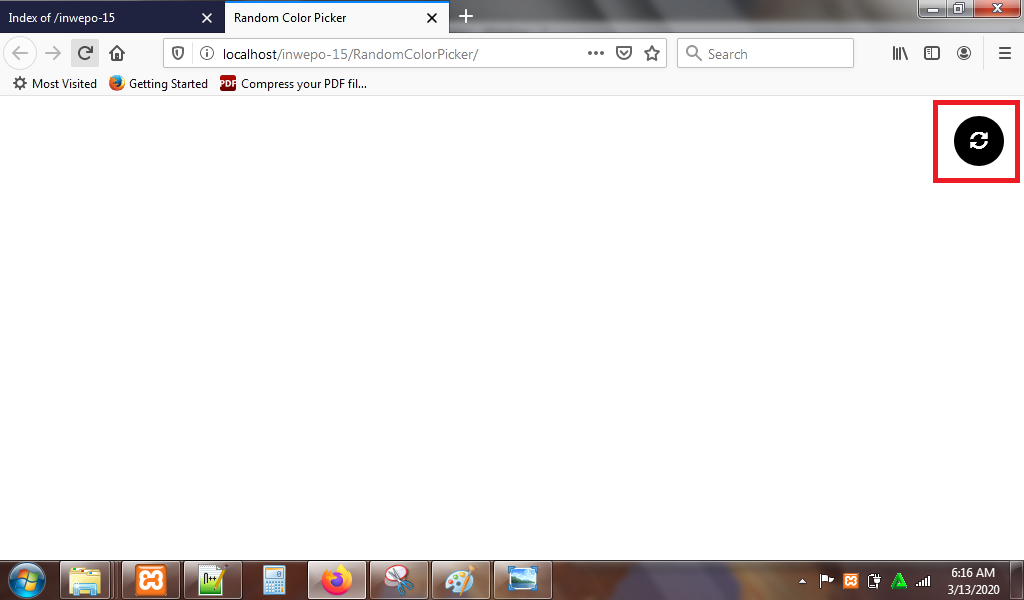This screenshot has height=600, width=1024.
Task: Reload the current page
Action: (85, 54)
